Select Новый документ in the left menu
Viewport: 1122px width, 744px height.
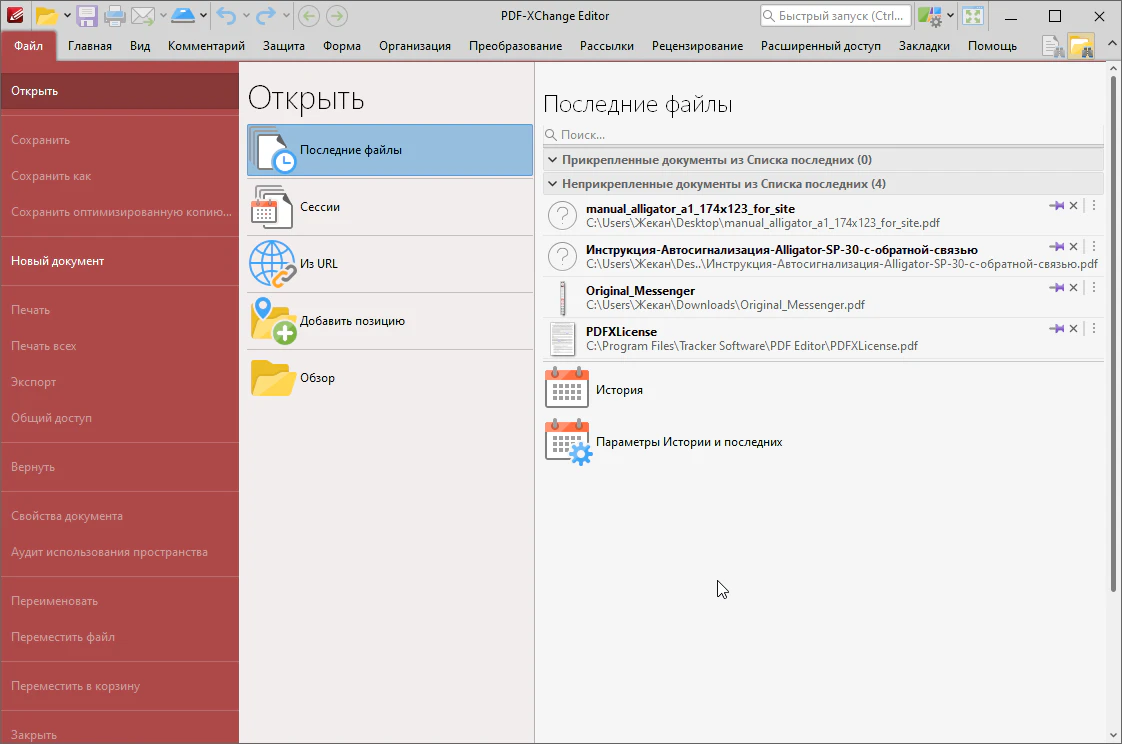tap(58, 261)
